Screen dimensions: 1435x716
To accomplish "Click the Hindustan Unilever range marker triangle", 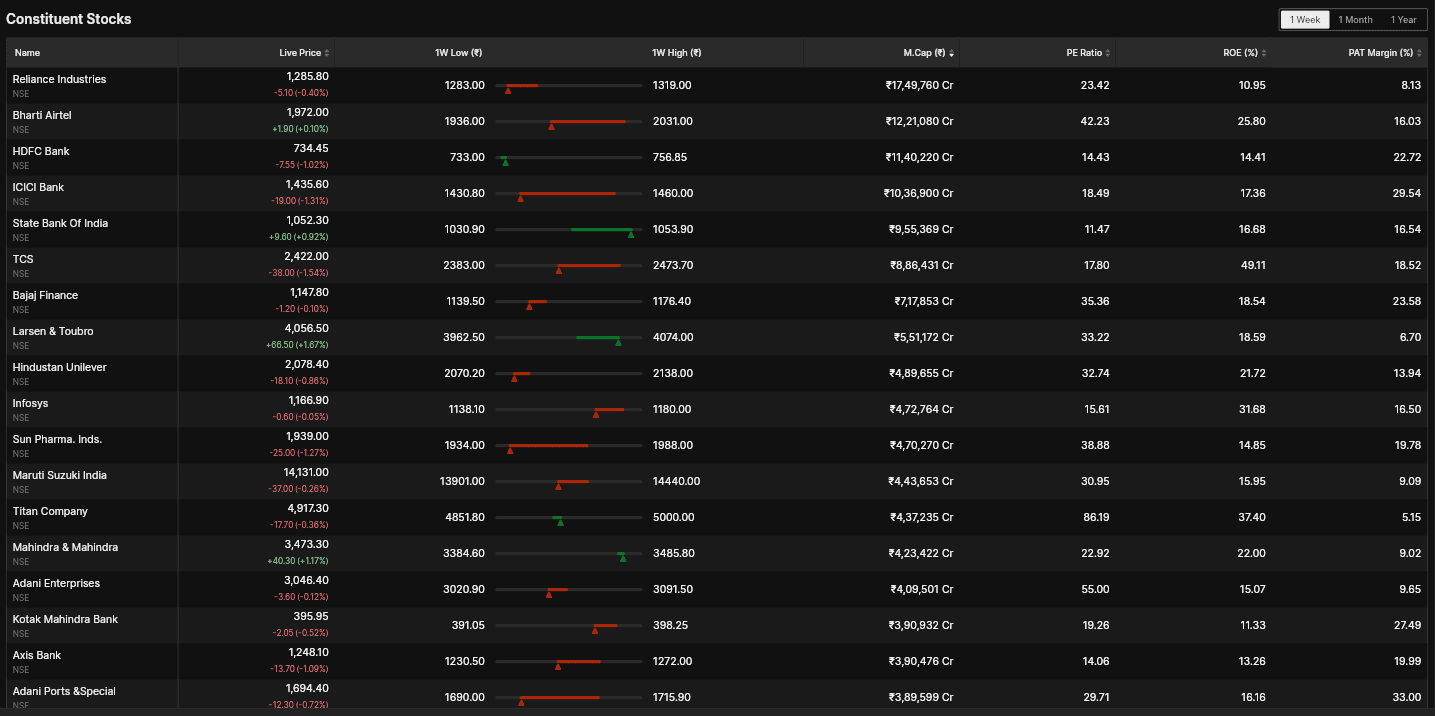I will tap(514, 378).
